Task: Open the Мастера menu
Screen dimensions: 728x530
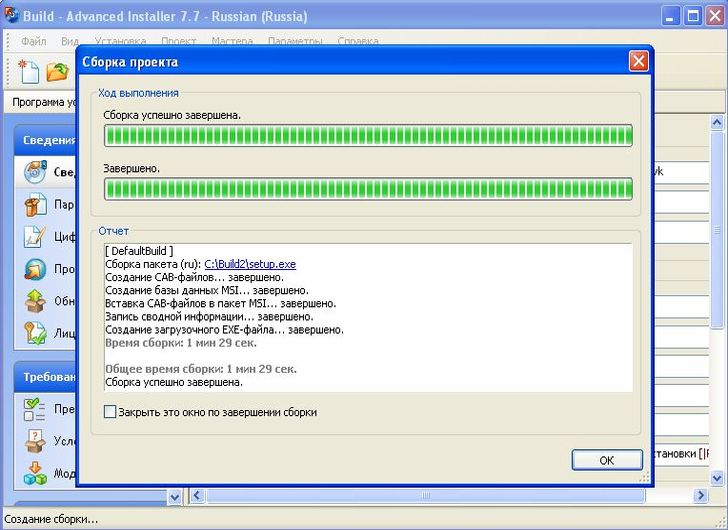Action: click(x=232, y=41)
